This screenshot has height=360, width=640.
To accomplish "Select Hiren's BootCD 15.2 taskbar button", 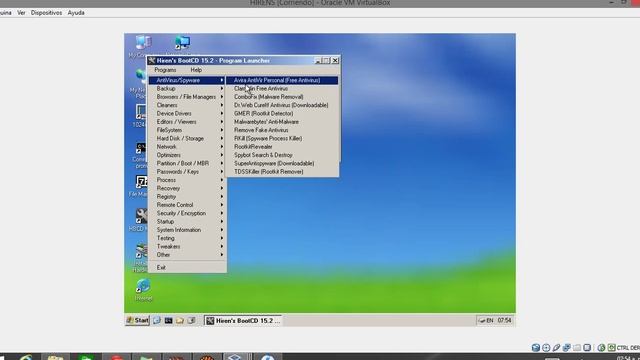I will (243, 321).
